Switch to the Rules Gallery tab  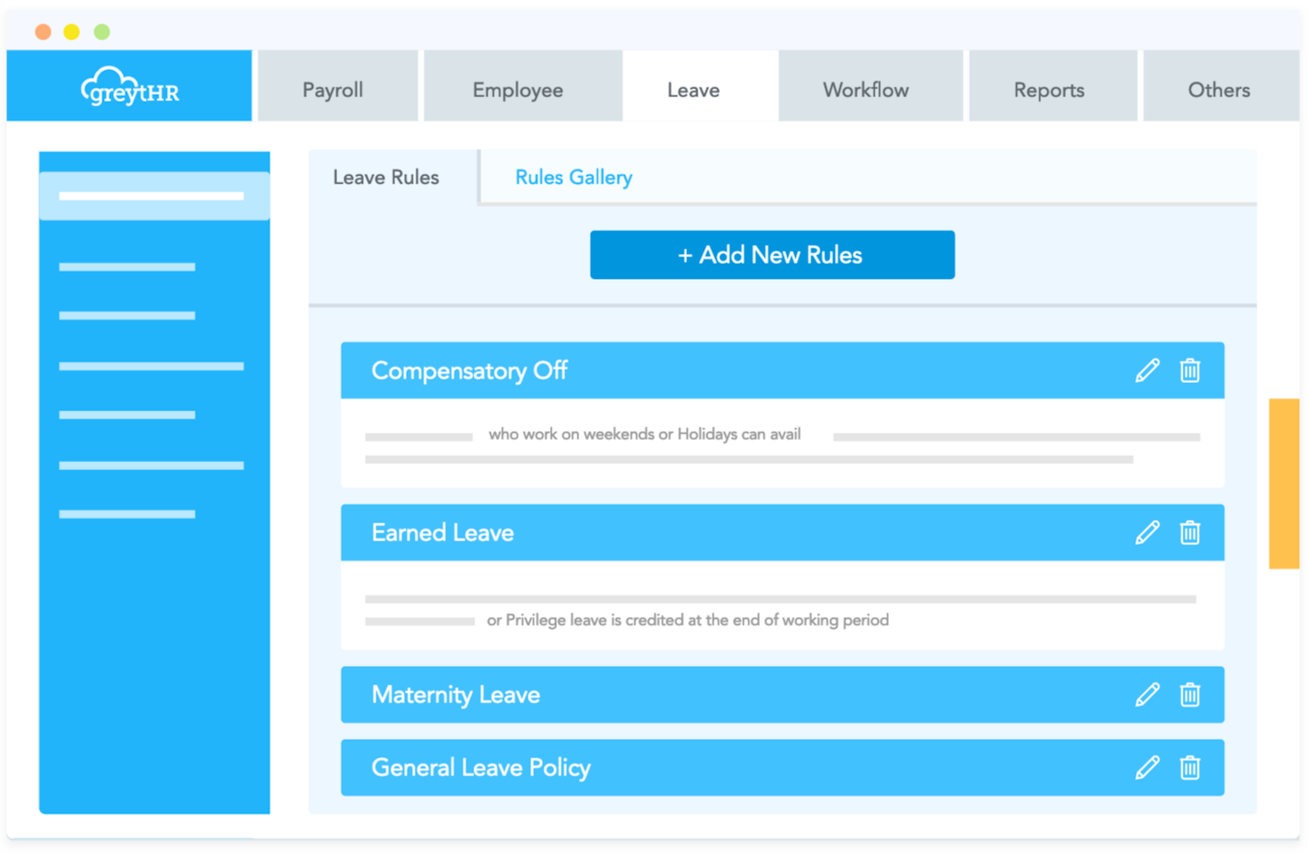pyautogui.click(x=573, y=177)
